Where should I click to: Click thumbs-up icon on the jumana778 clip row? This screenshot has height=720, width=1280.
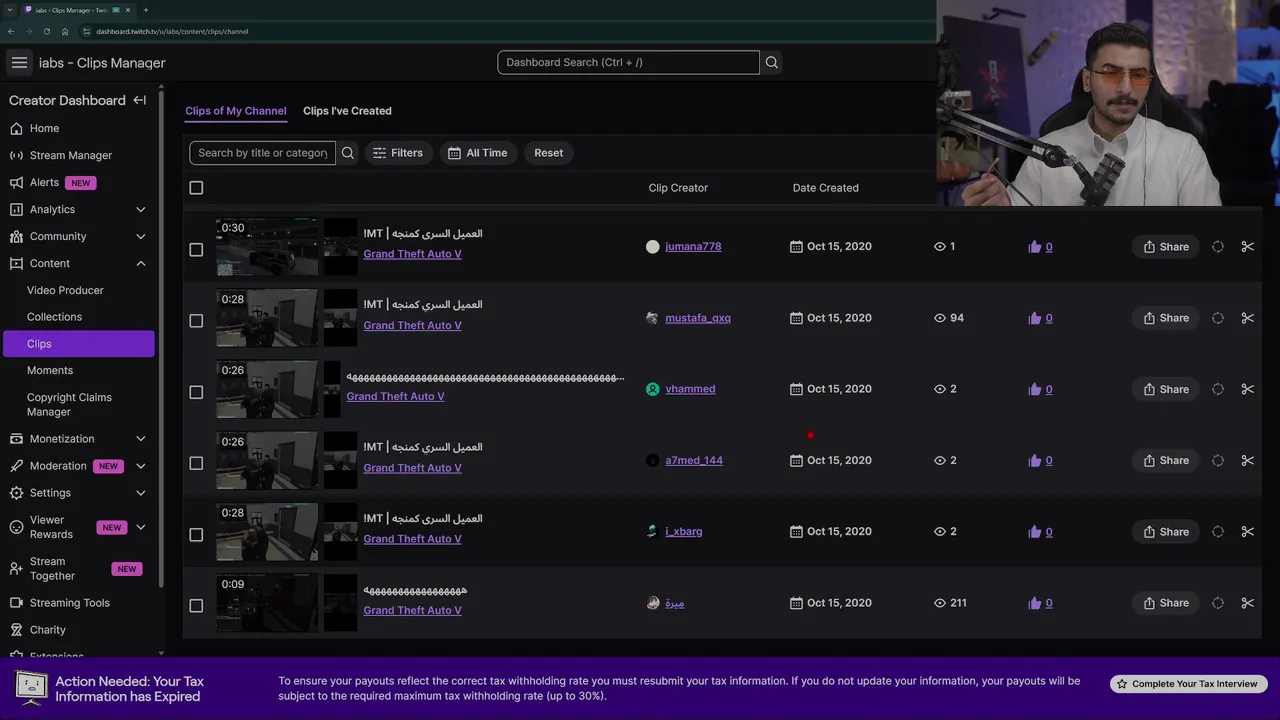[1035, 246]
